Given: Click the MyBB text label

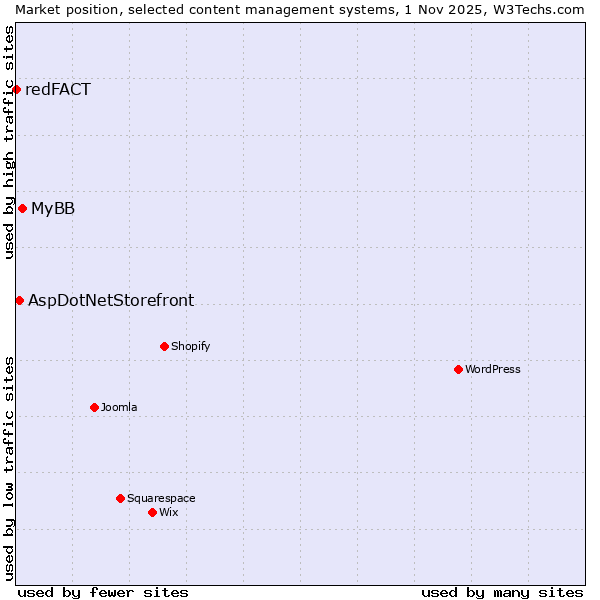Looking at the screenshot, I should (x=53, y=208).
